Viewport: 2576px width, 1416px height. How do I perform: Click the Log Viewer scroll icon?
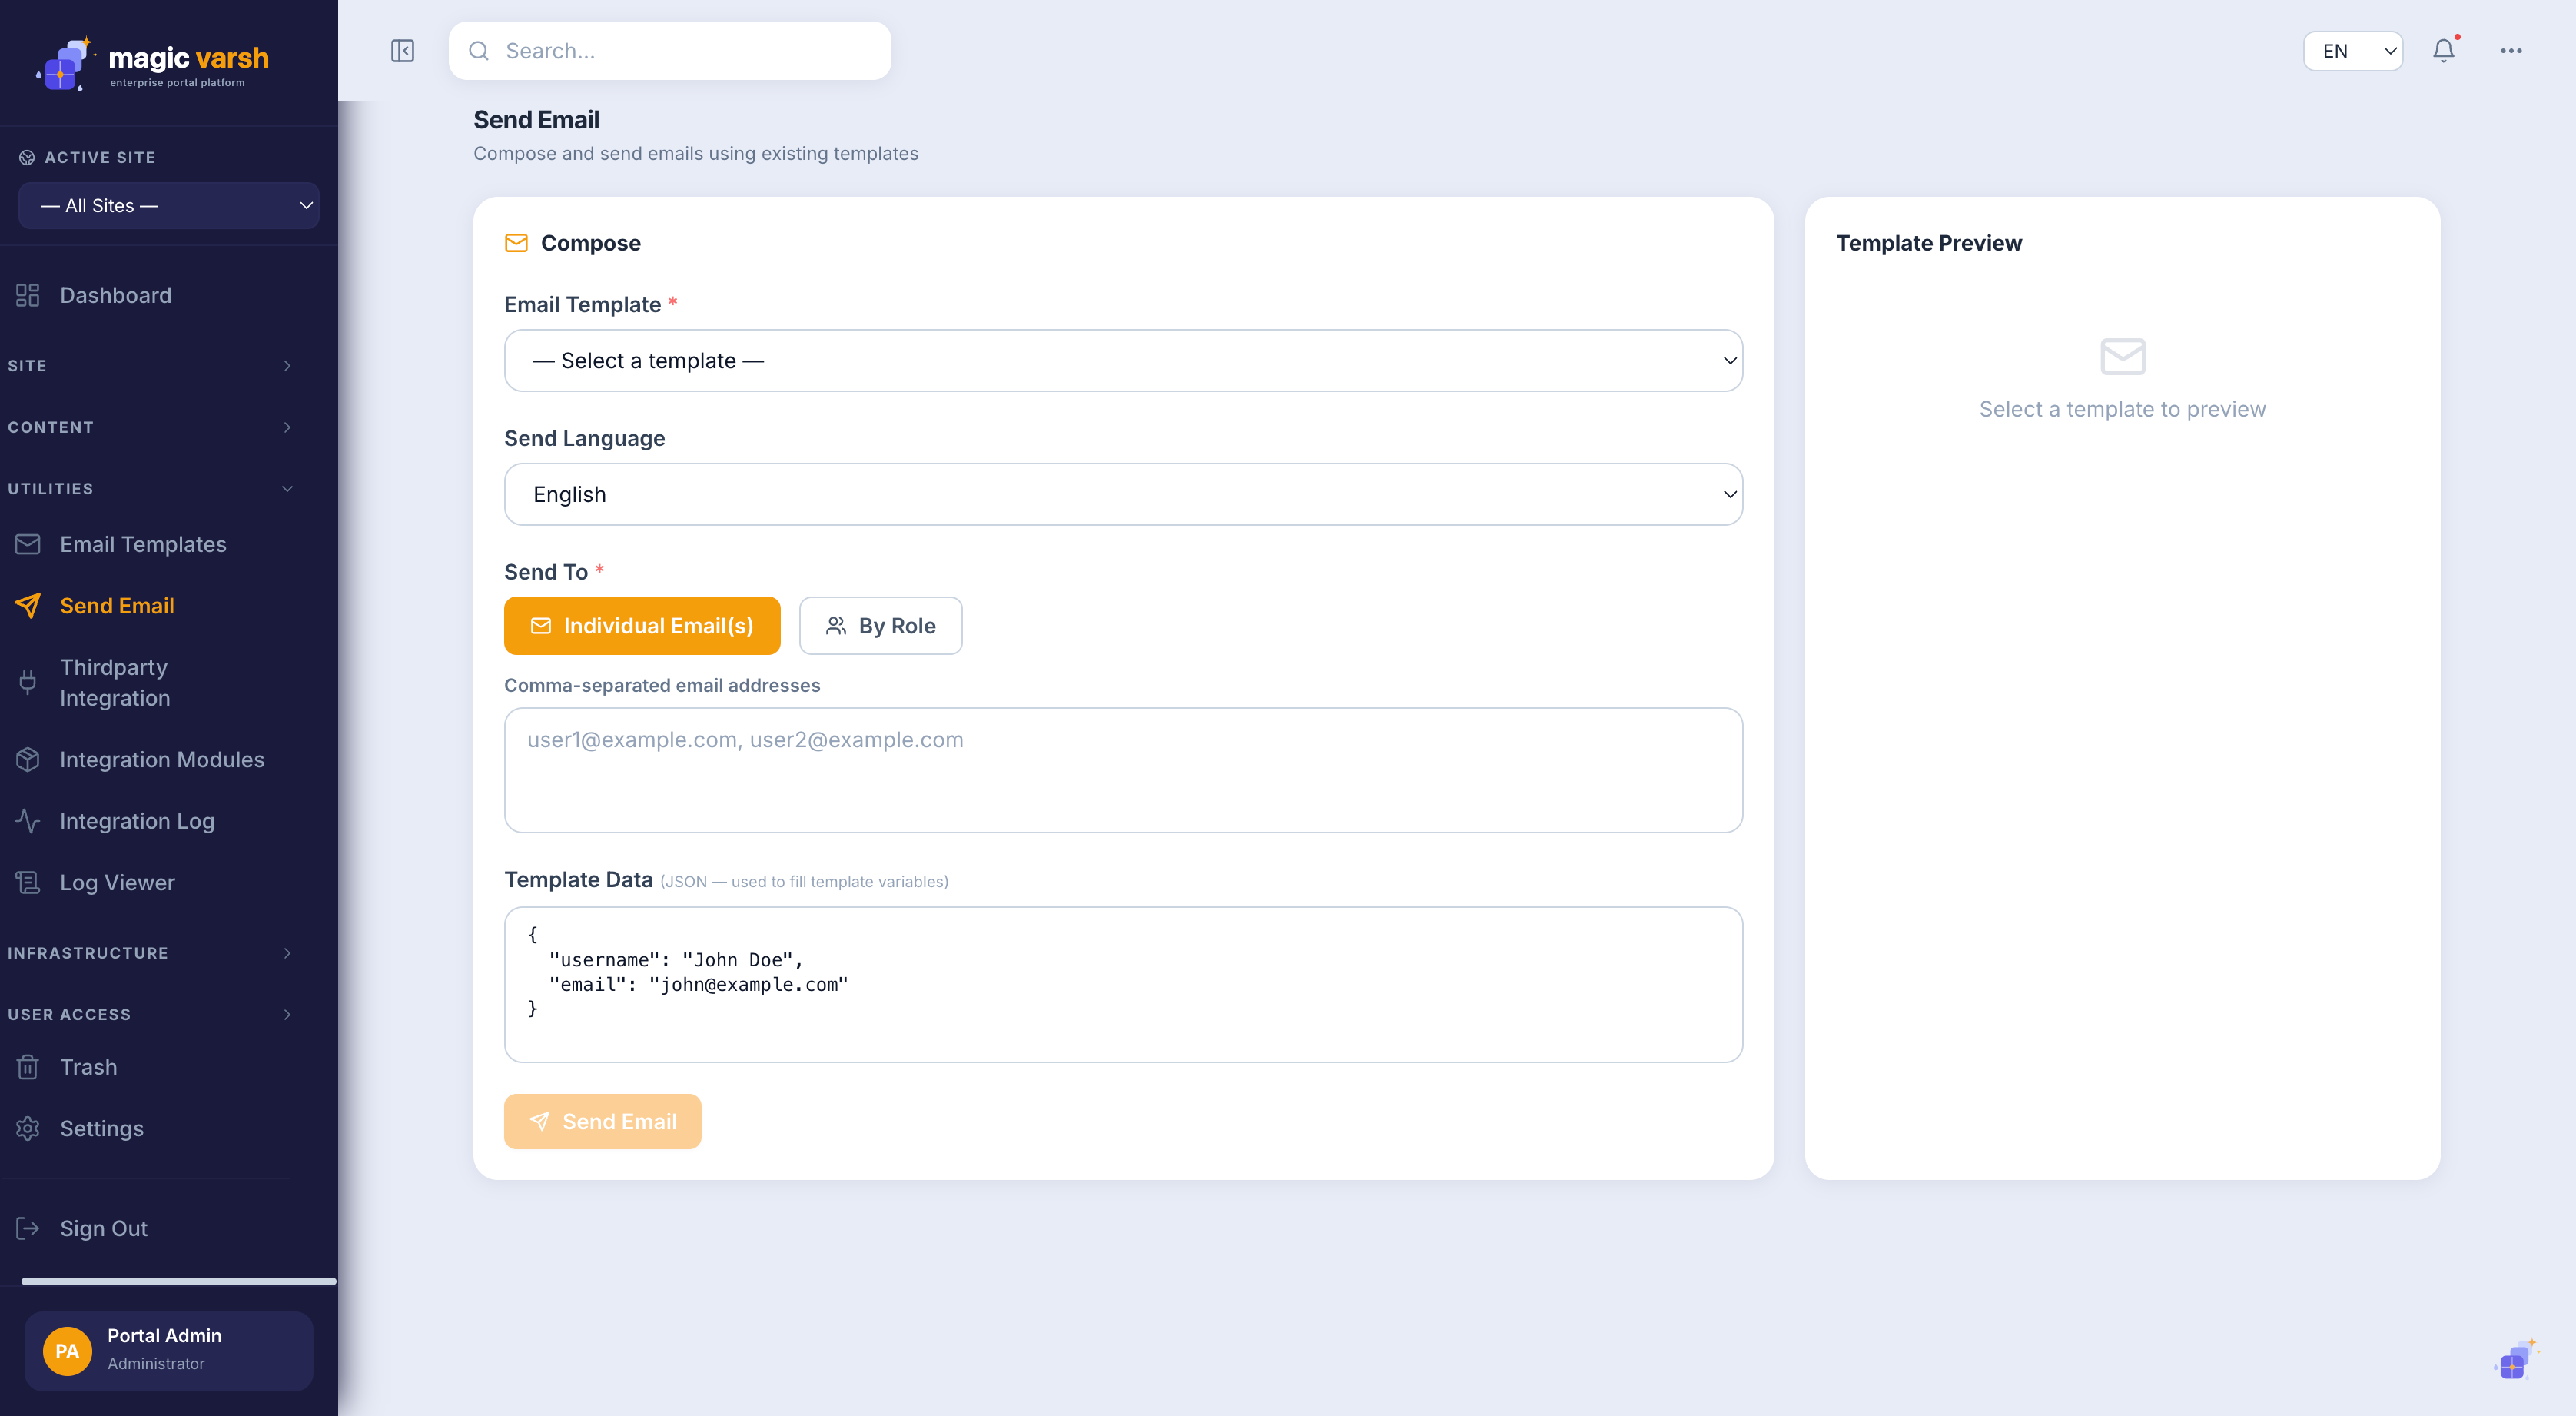[x=28, y=882]
